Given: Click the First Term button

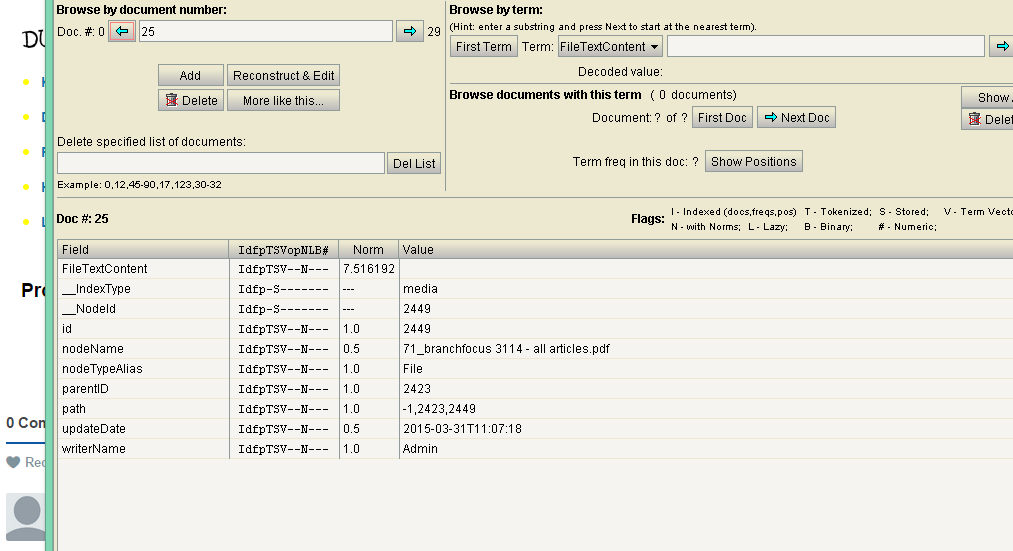Looking at the screenshot, I should [x=483, y=47].
